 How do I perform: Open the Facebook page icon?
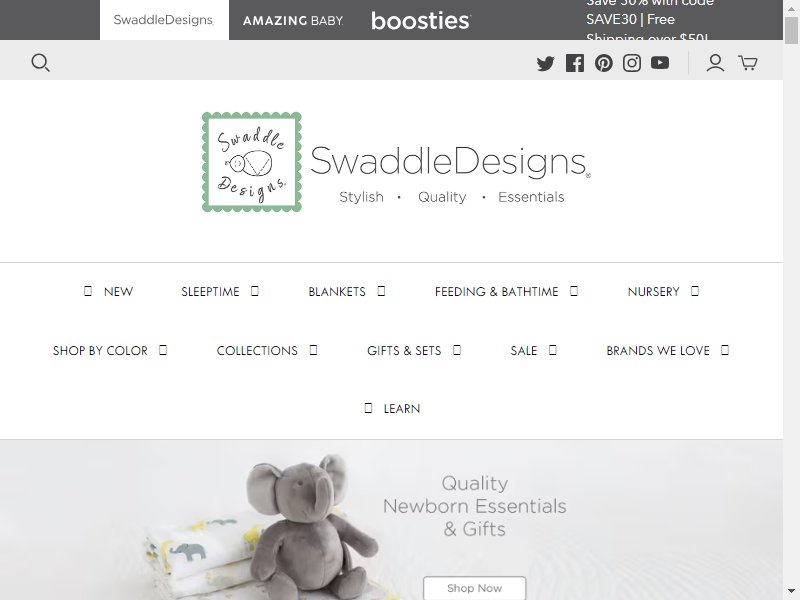click(575, 63)
